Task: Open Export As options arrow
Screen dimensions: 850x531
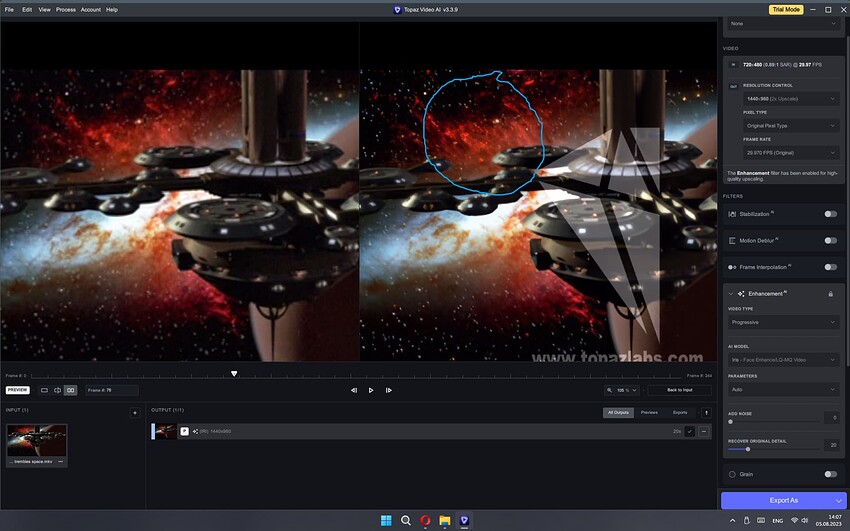Action: [x=839, y=500]
